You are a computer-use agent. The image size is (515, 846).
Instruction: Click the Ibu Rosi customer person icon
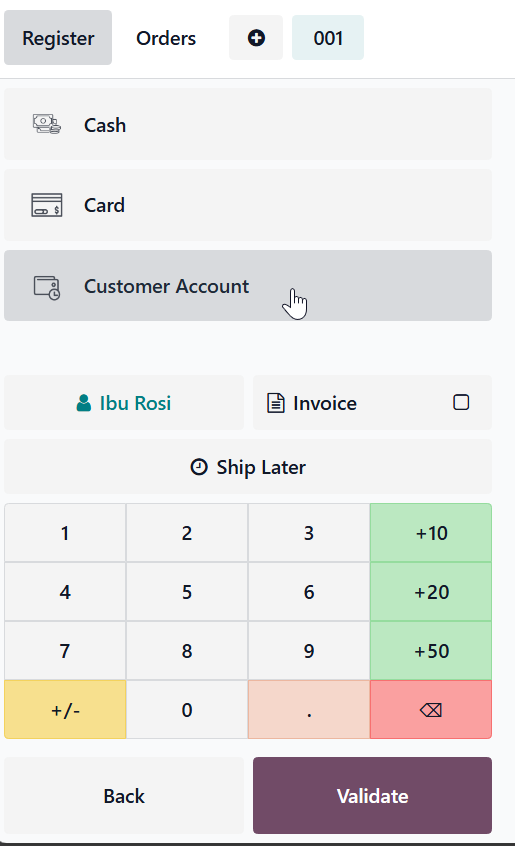click(x=84, y=403)
